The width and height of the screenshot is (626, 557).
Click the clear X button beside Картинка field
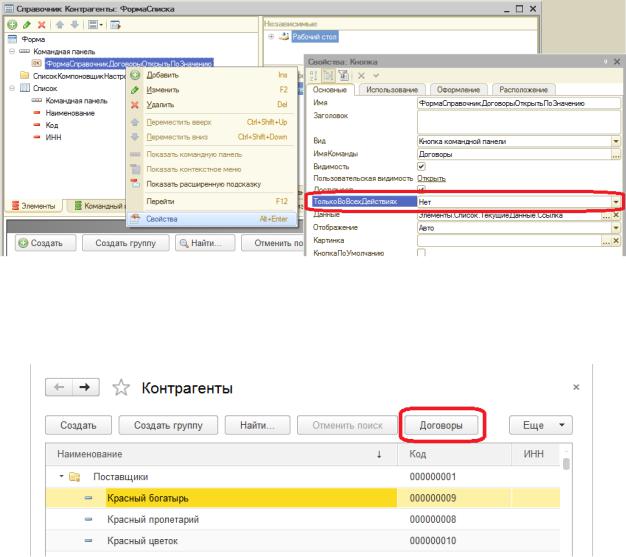[616, 241]
